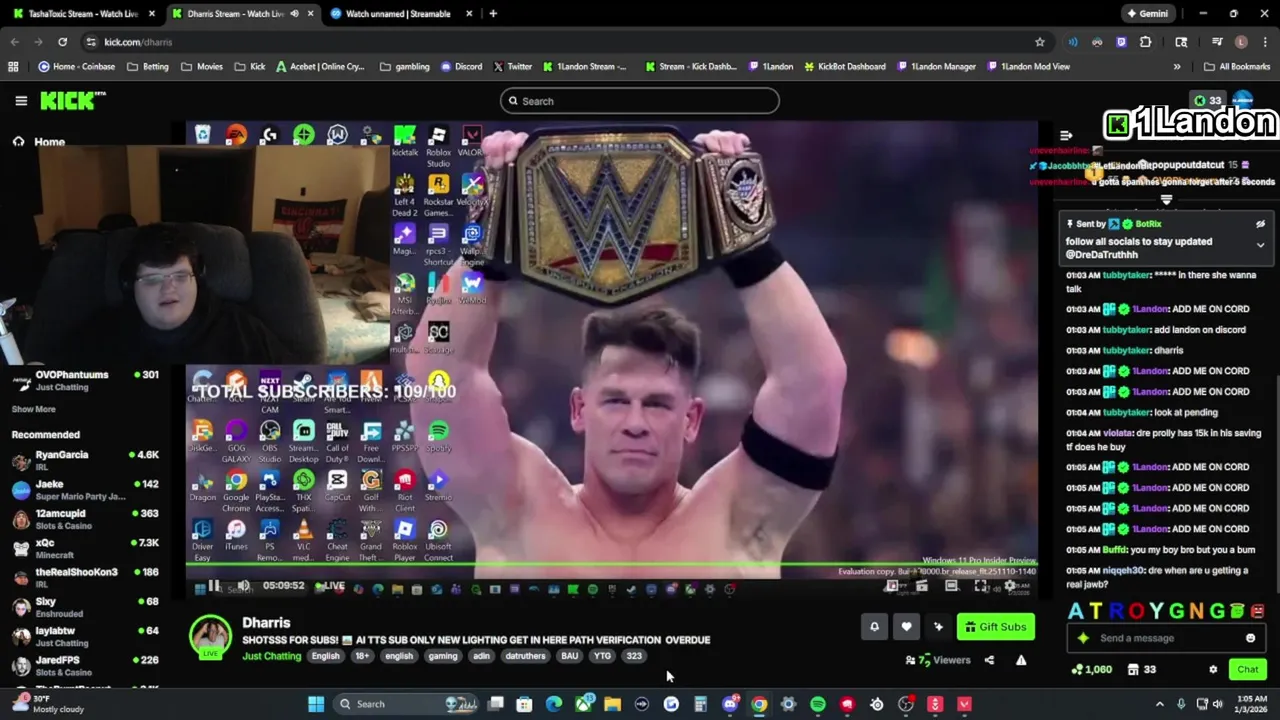This screenshot has height=720, width=1280.
Task: Select the '18+' stream tag
Action: click(362, 656)
